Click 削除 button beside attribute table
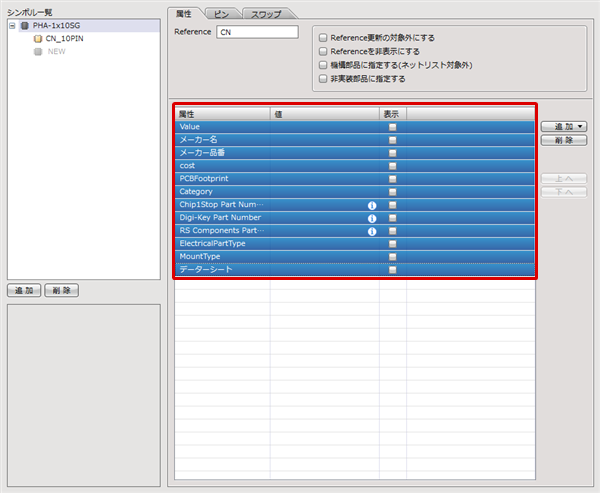The image size is (600, 493). [x=564, y=140]
